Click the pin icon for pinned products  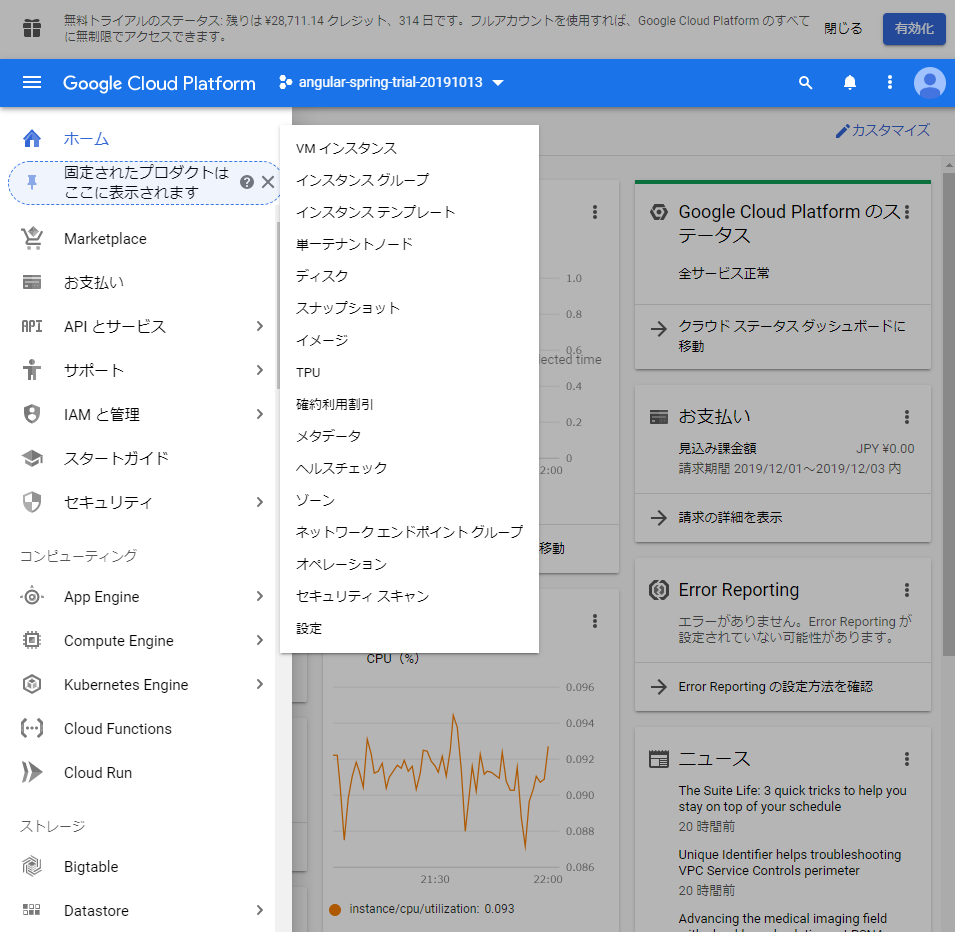(32, 182)
